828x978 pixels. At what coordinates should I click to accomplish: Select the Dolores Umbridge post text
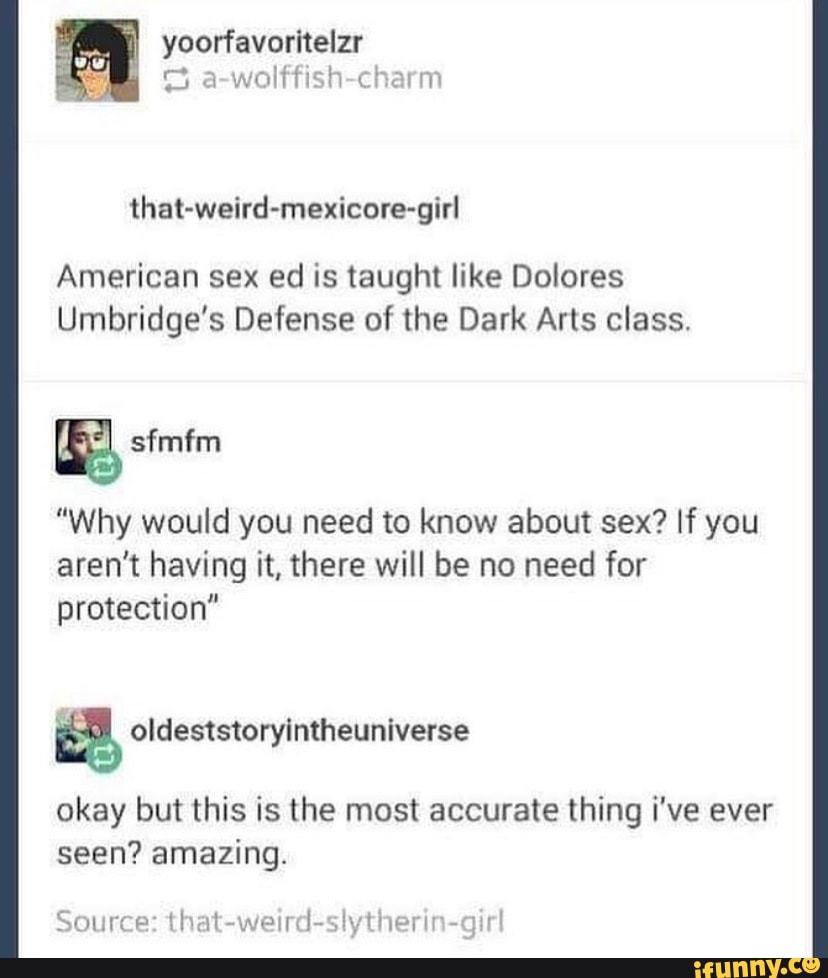(374, 298)
